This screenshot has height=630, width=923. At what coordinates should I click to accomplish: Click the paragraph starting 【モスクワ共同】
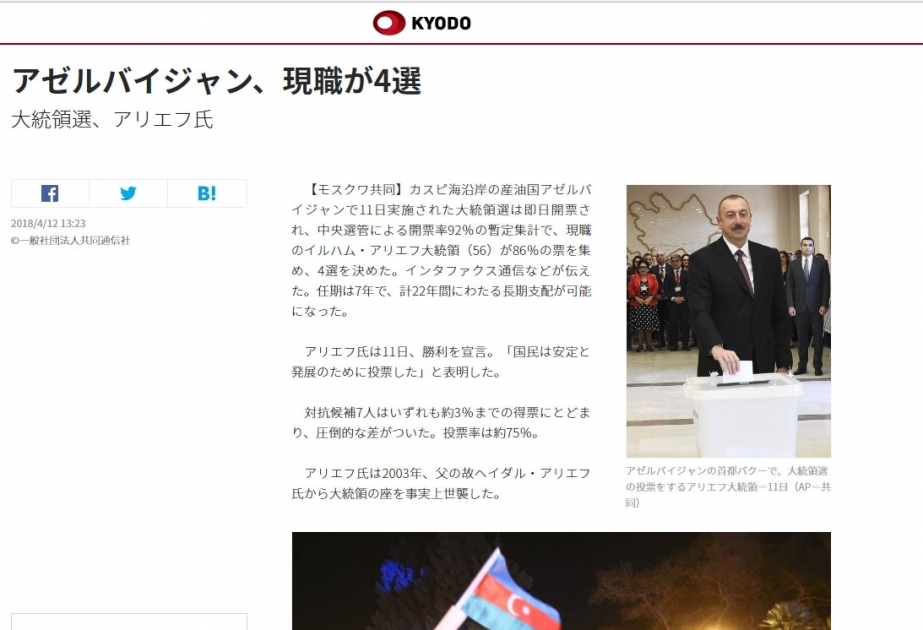[441, 250]
